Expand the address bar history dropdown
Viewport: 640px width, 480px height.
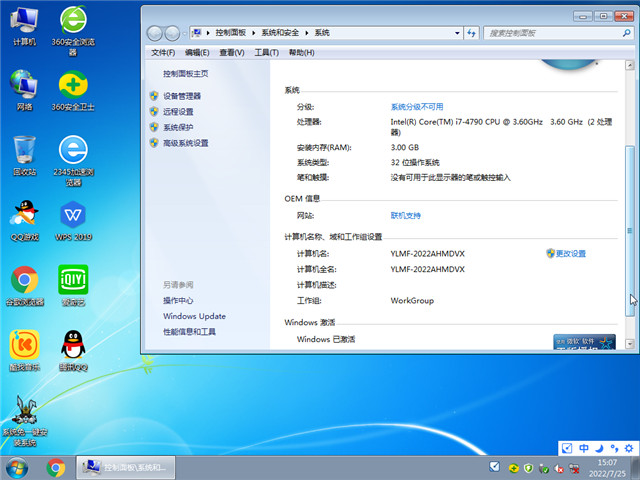pyautogui.click(x=457, y=33)
